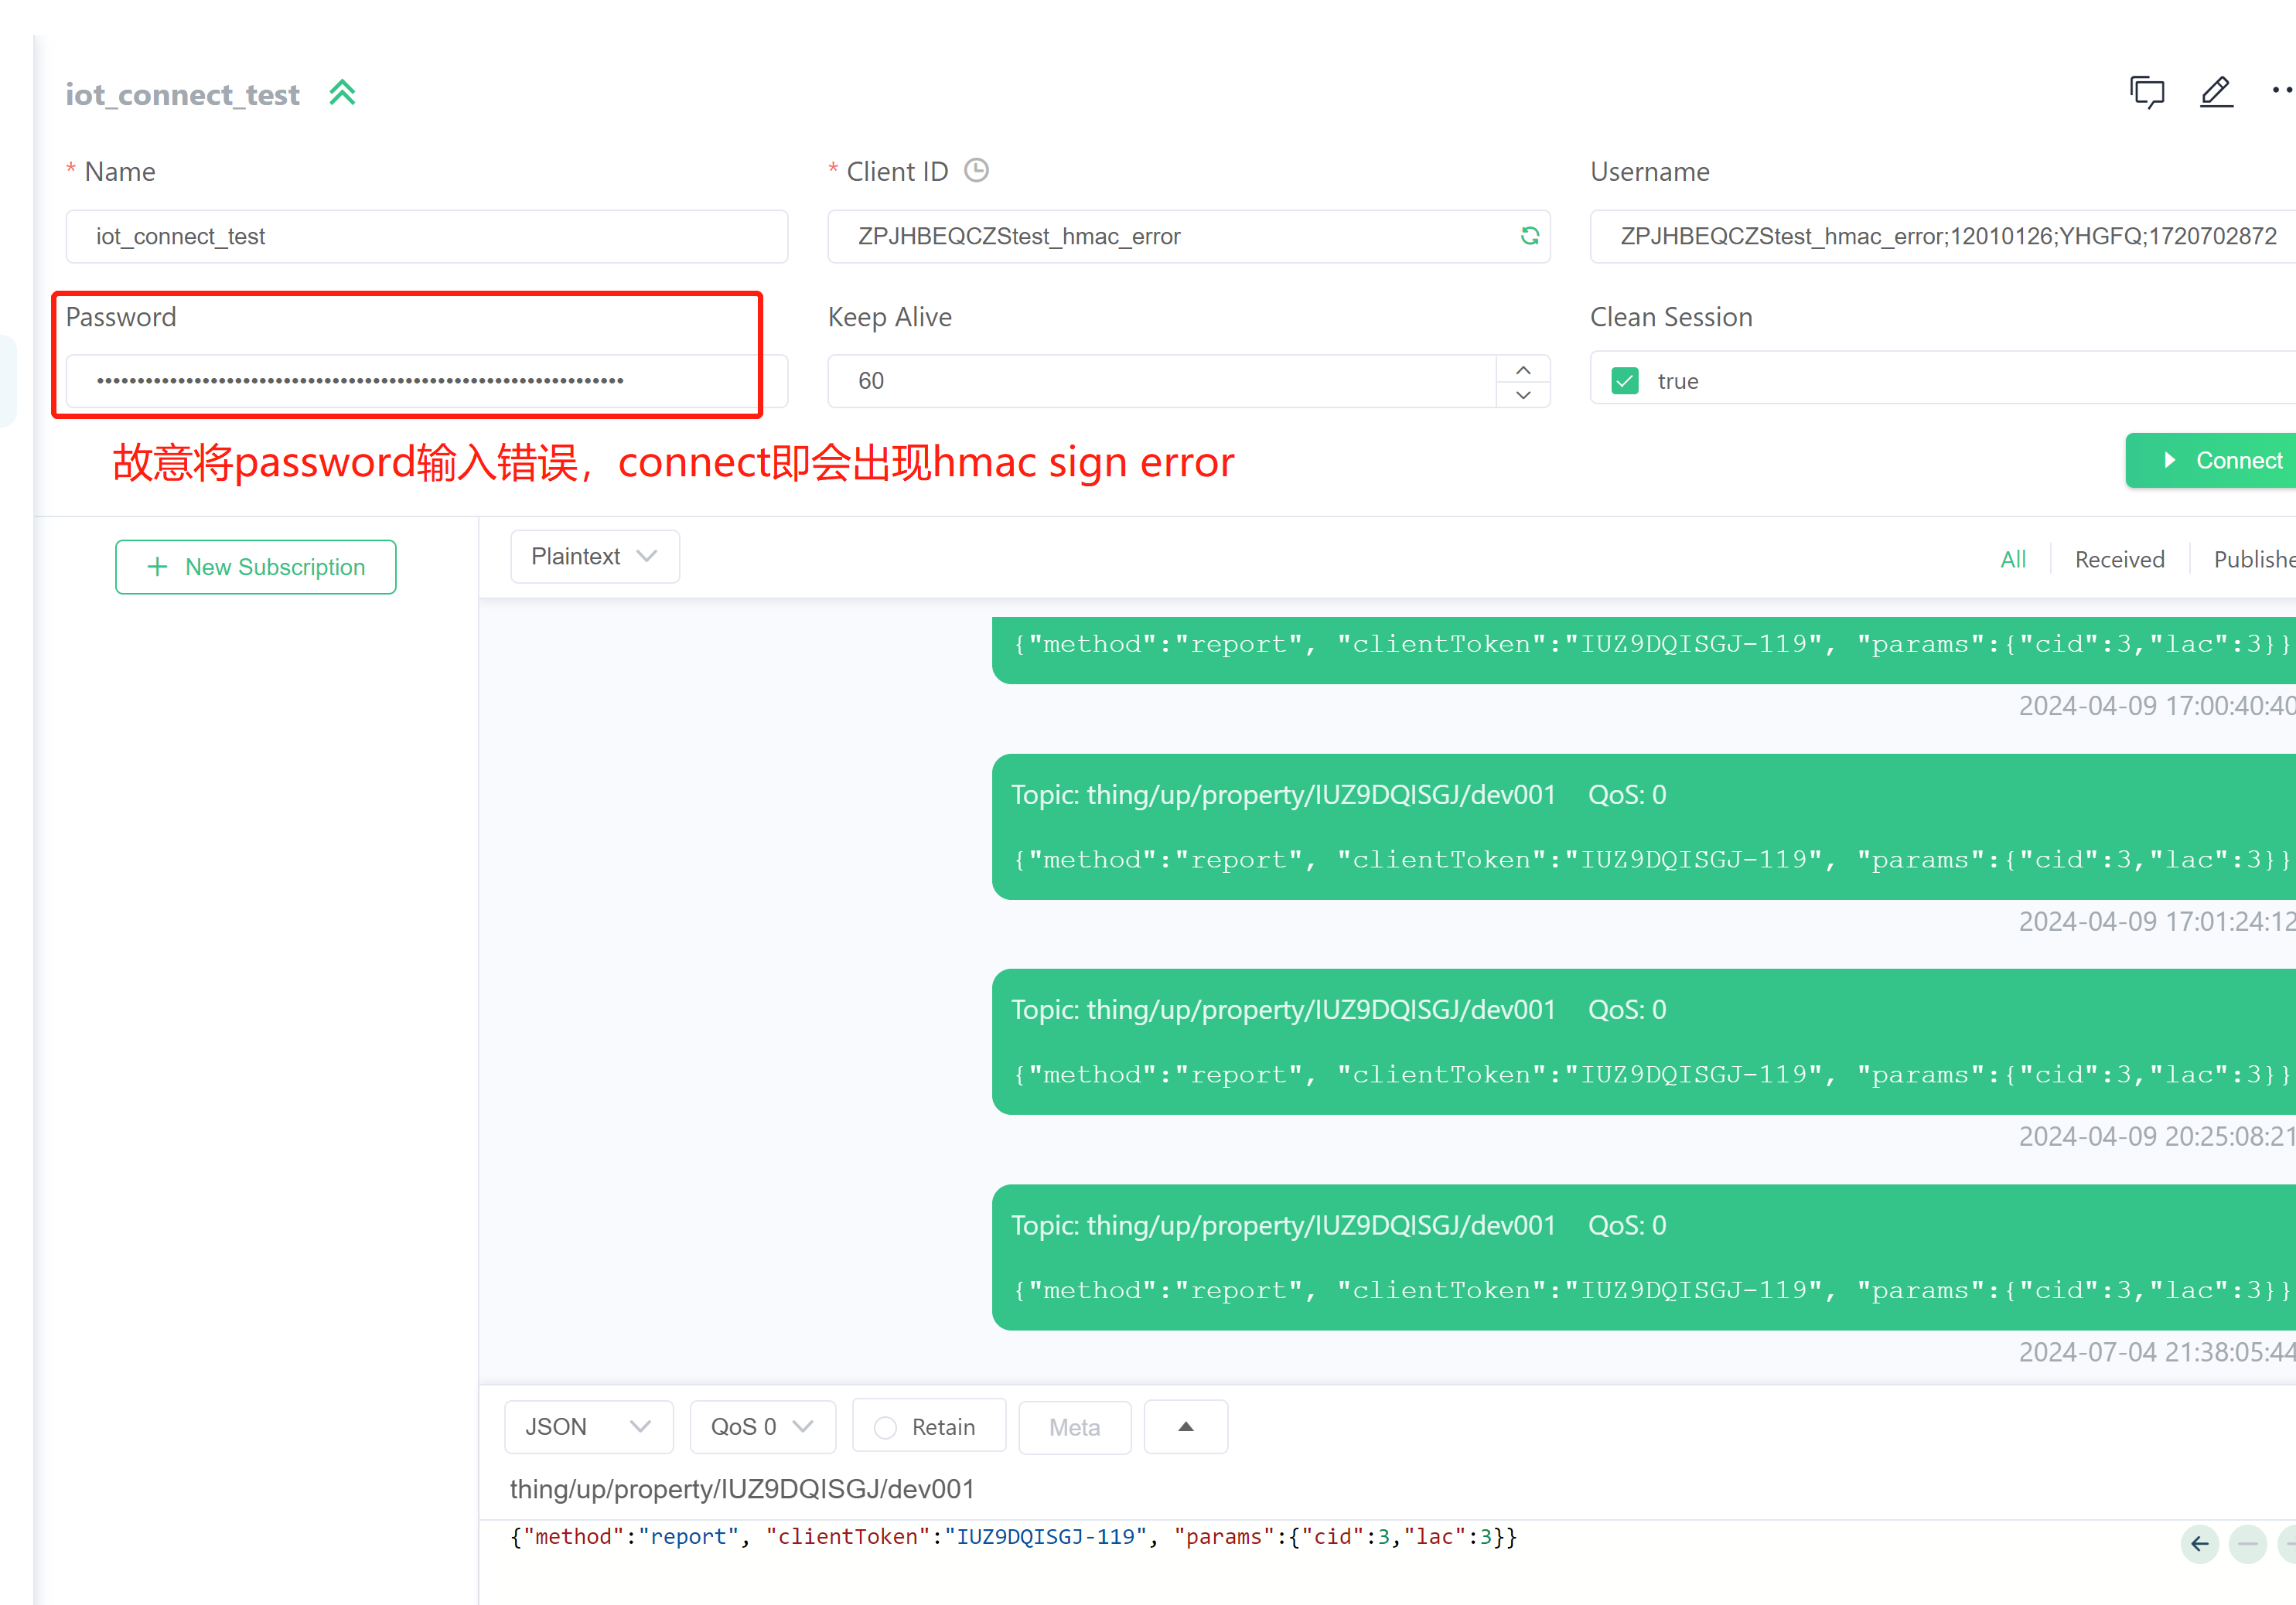The image size is (2296, 1605).
Task: Select the All messages tab
Action: tap(2012, 560)
